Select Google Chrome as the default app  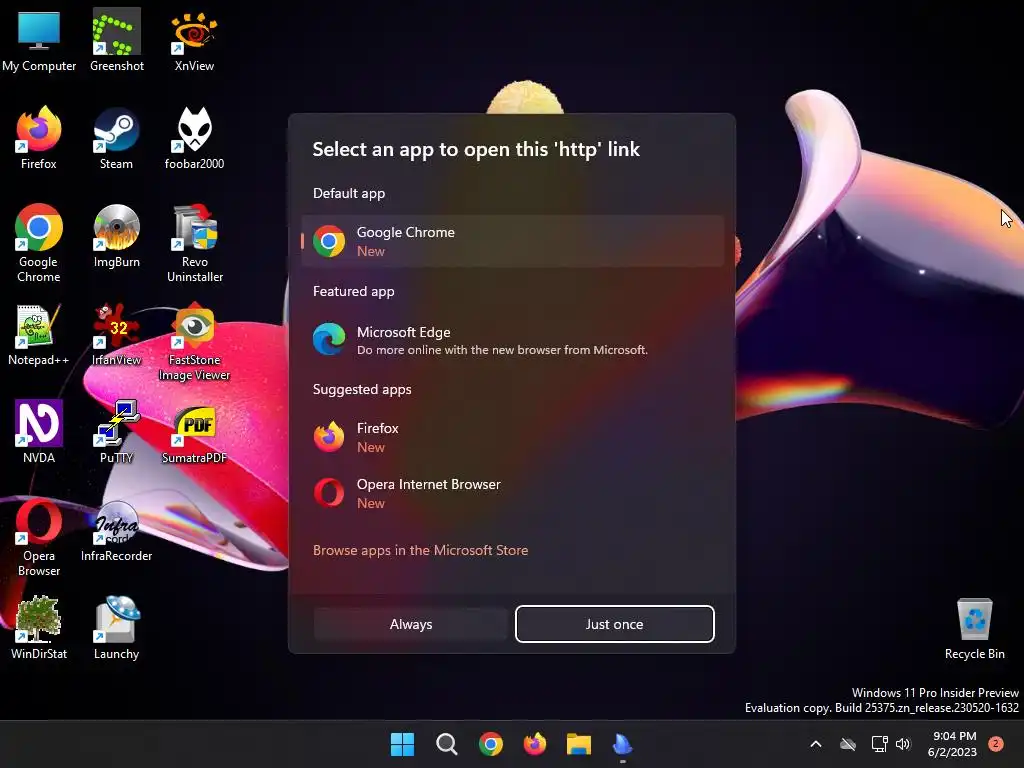tap(513, 241)
